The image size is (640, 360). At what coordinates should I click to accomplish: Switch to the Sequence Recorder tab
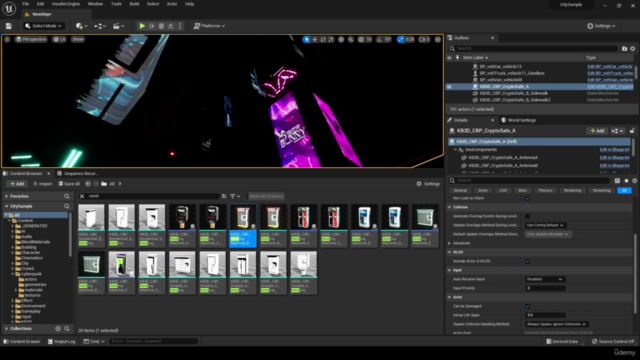(x=78, y=173)
